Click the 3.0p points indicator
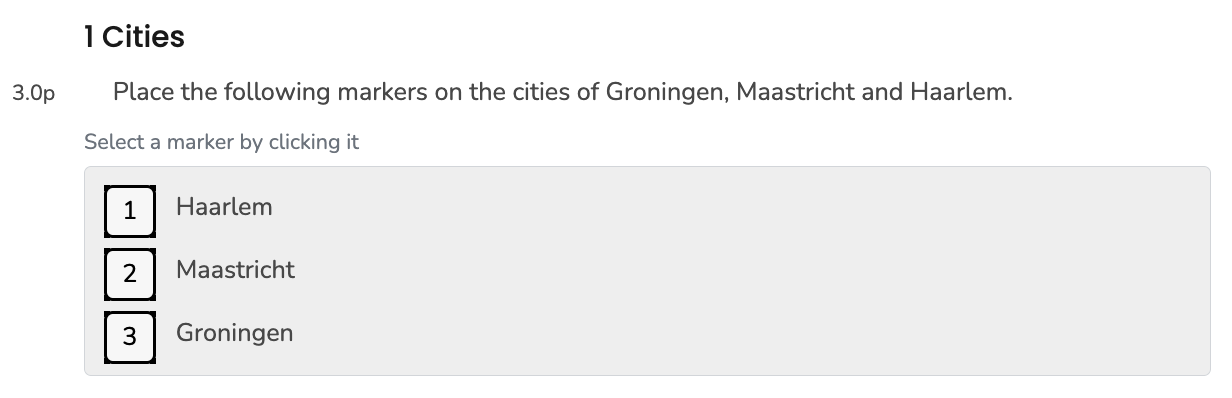Image resolution: width=1232 pixels, height=398 pixels. (33, 95)
